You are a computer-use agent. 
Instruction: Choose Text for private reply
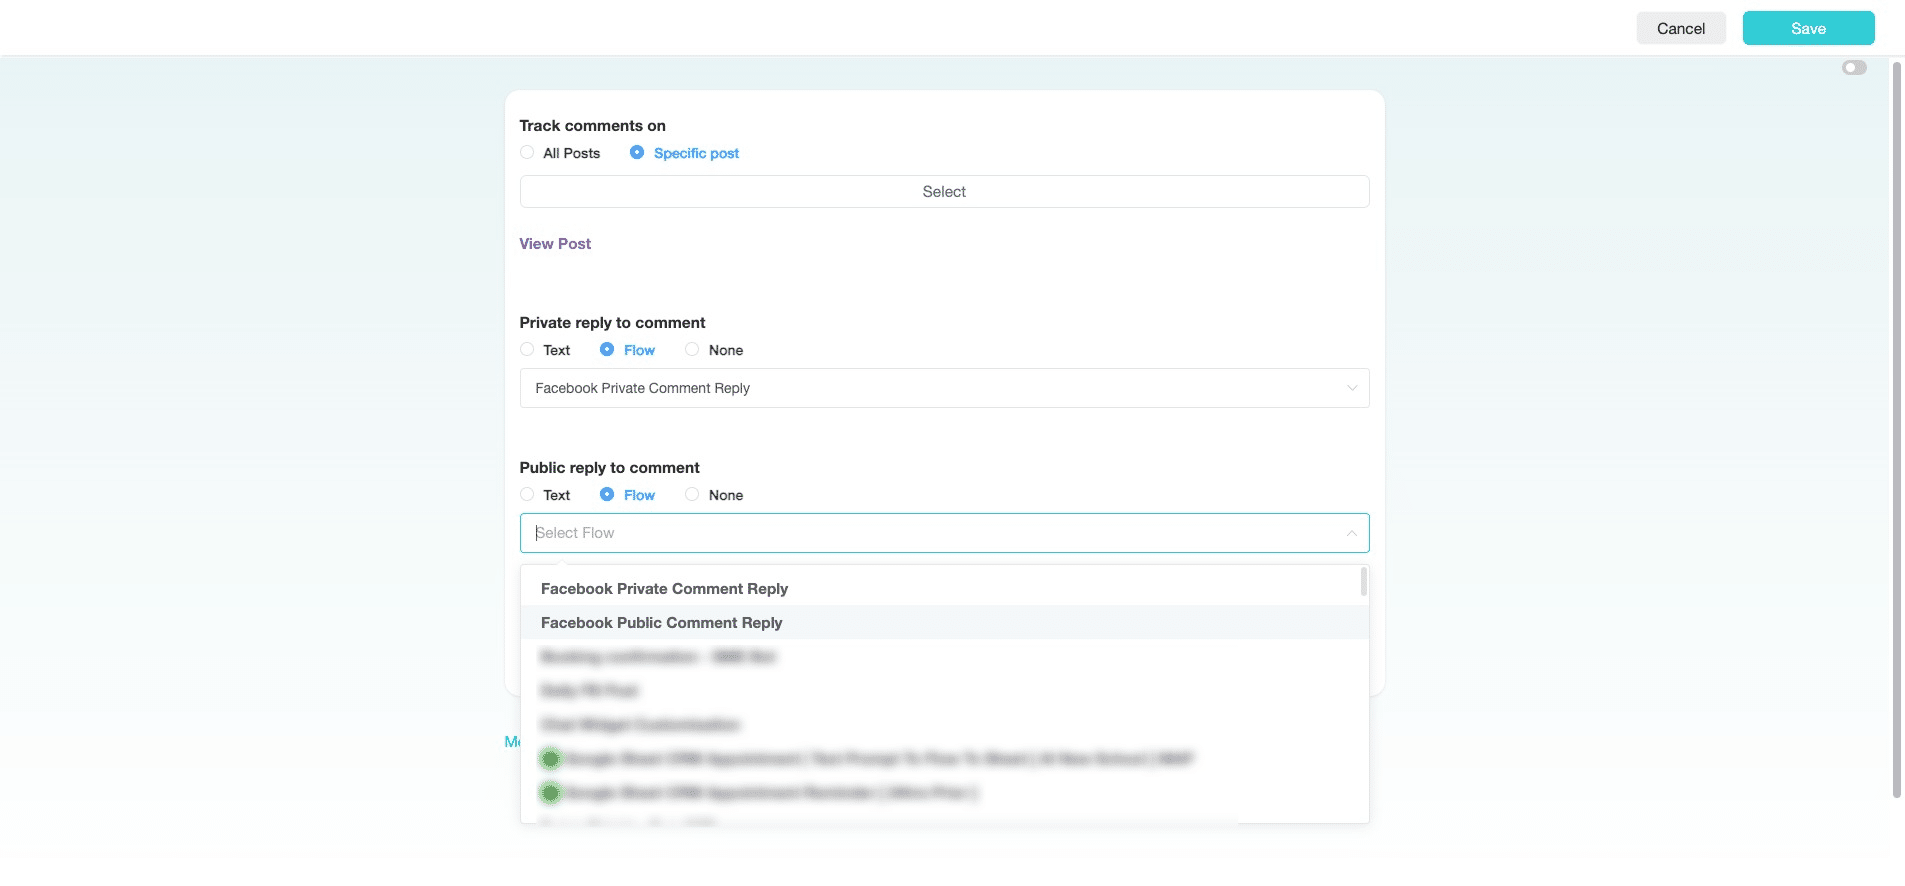[x=527, y=350]
